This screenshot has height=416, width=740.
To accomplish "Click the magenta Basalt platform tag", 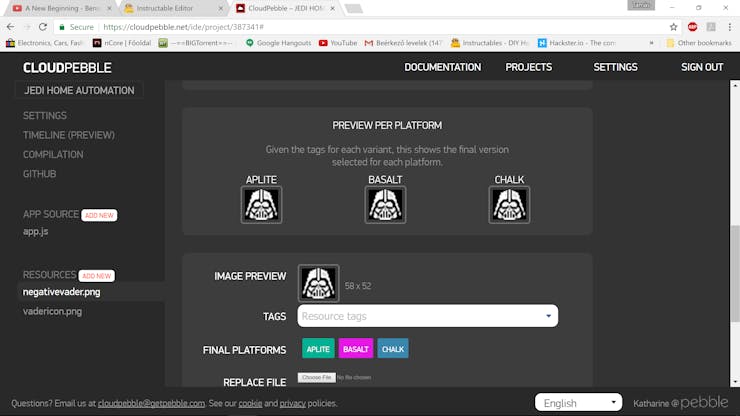I will pyautogui.click(x=356, y=349).
